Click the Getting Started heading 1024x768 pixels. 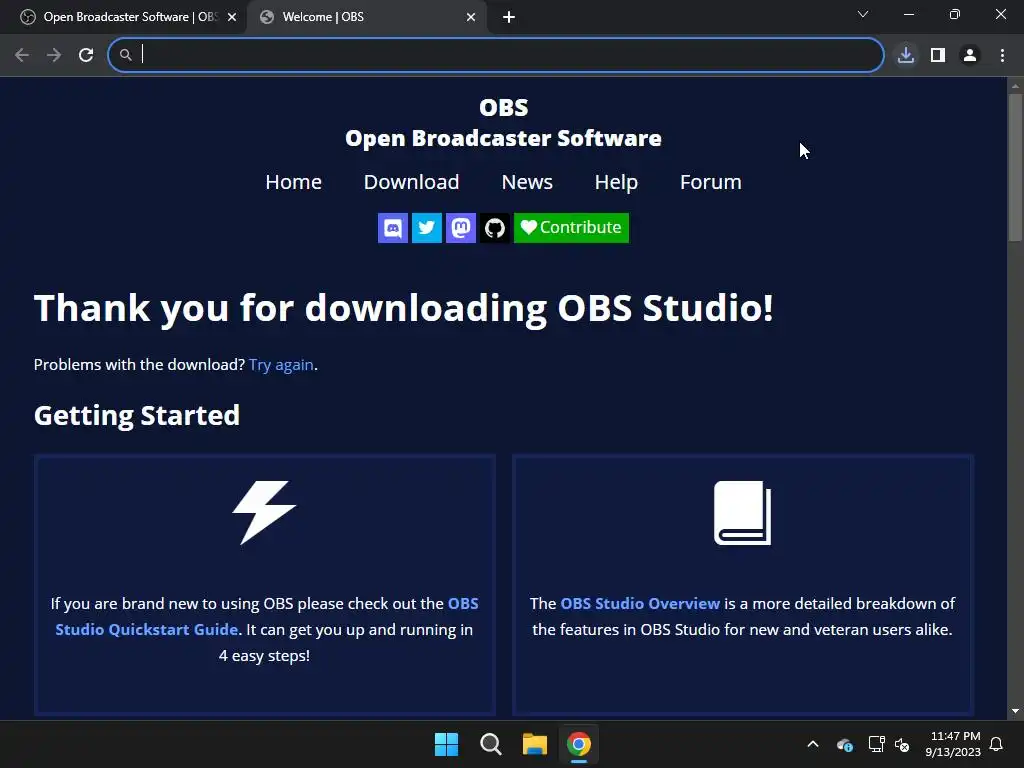(137, 415)
